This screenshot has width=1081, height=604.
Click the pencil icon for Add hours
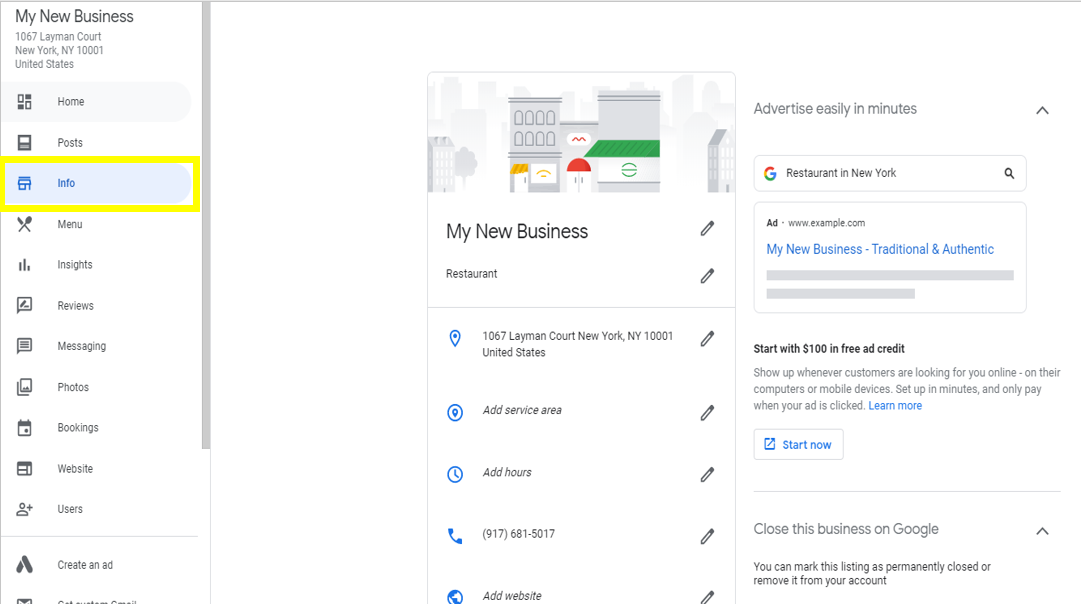tap(707, 474)
